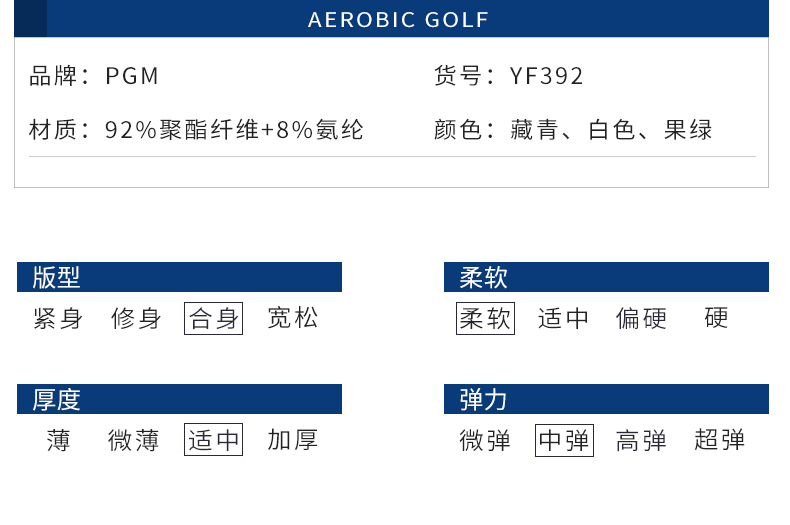Click the boxed 柔软 softness option
The image size is (790, 525).
(485, 318)
